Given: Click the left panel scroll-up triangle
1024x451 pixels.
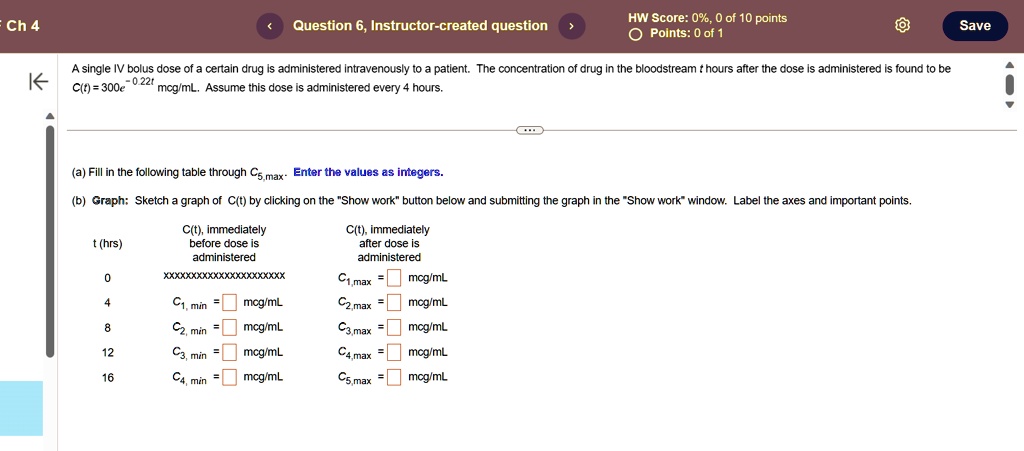Looking at the screenshot, I should point(50,116).
